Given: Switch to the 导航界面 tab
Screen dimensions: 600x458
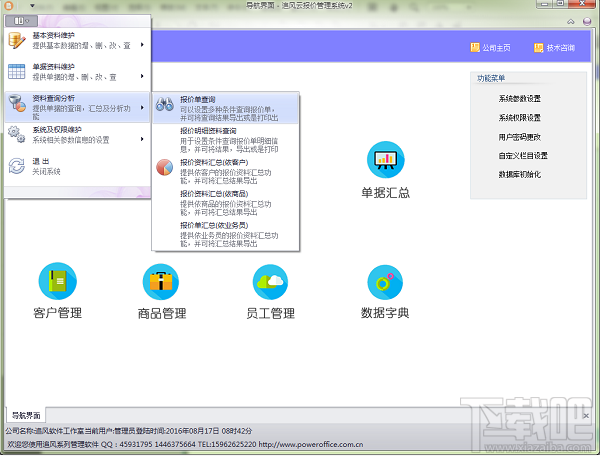Looking at the screenshot, I should [x=26, y=415].
